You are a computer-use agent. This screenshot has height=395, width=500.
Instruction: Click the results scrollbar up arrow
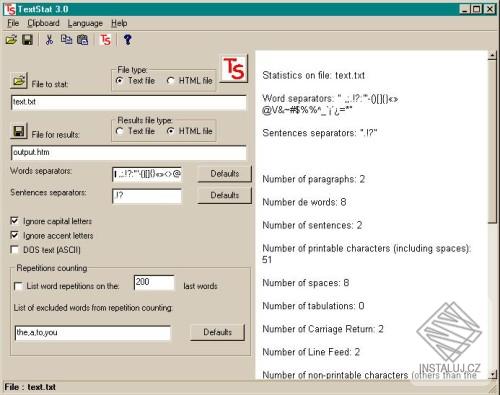(x=492, y=55)
